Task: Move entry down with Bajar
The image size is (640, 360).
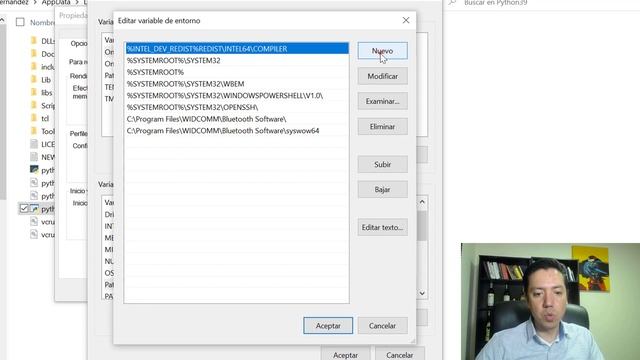Action: coord(382,189)
